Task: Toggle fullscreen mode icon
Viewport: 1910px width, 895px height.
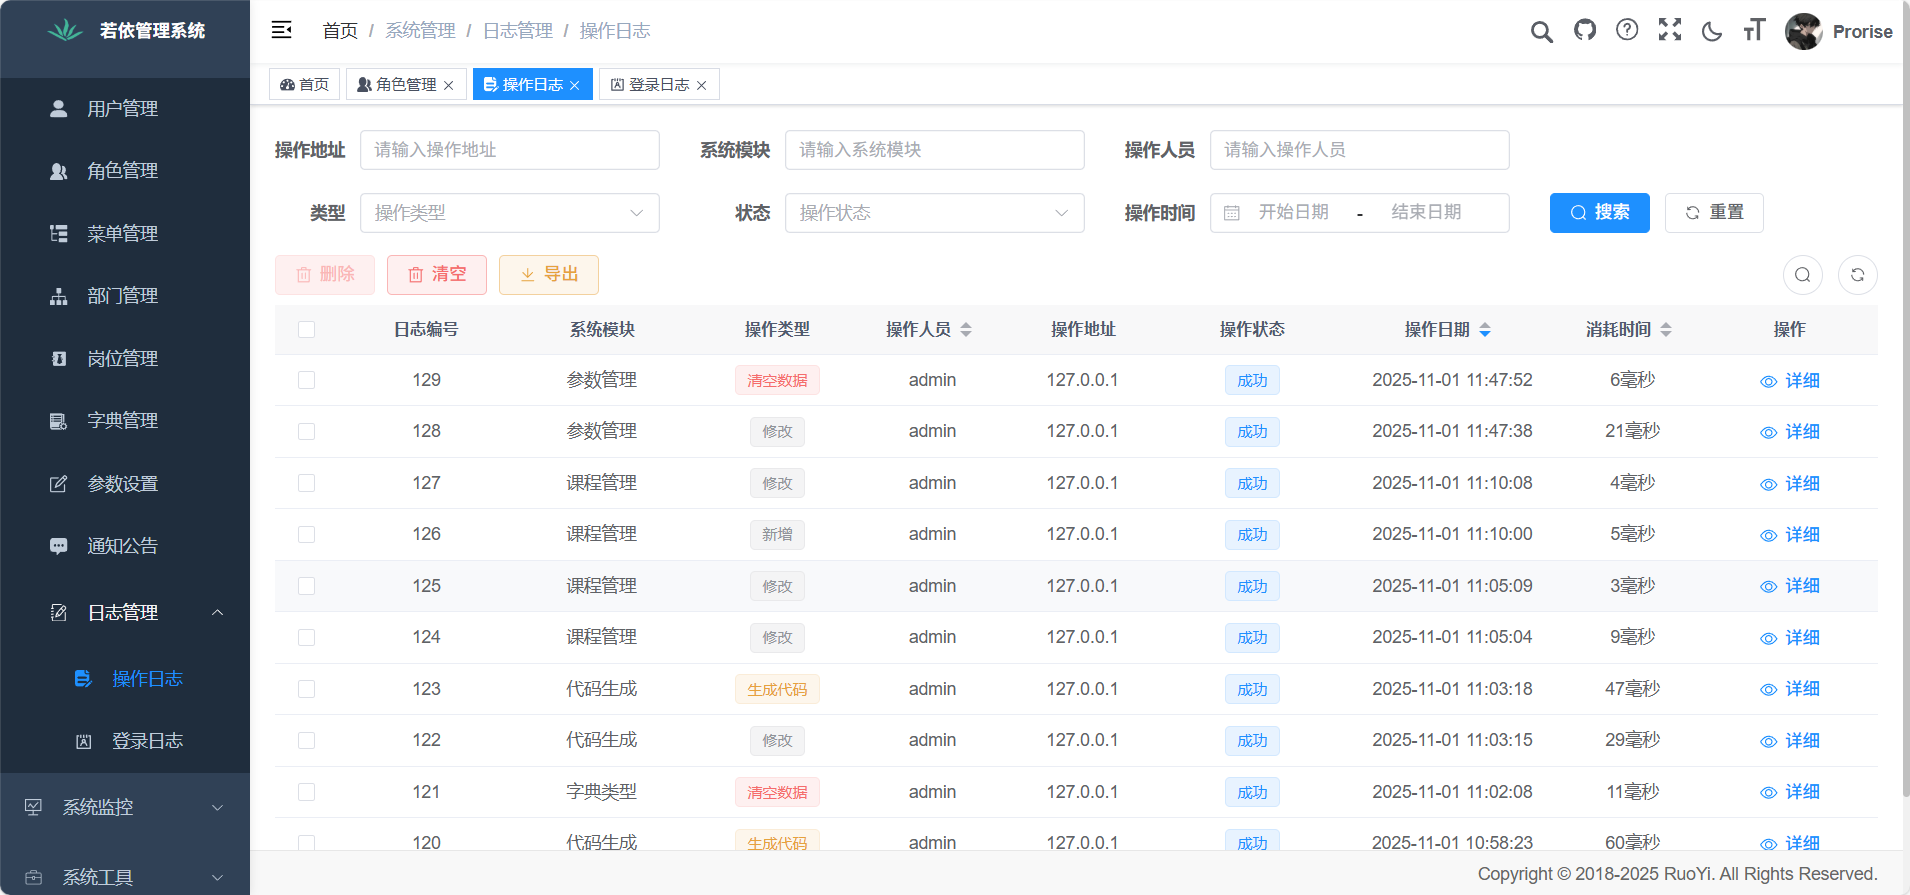Action: [x=1669, y=30]
